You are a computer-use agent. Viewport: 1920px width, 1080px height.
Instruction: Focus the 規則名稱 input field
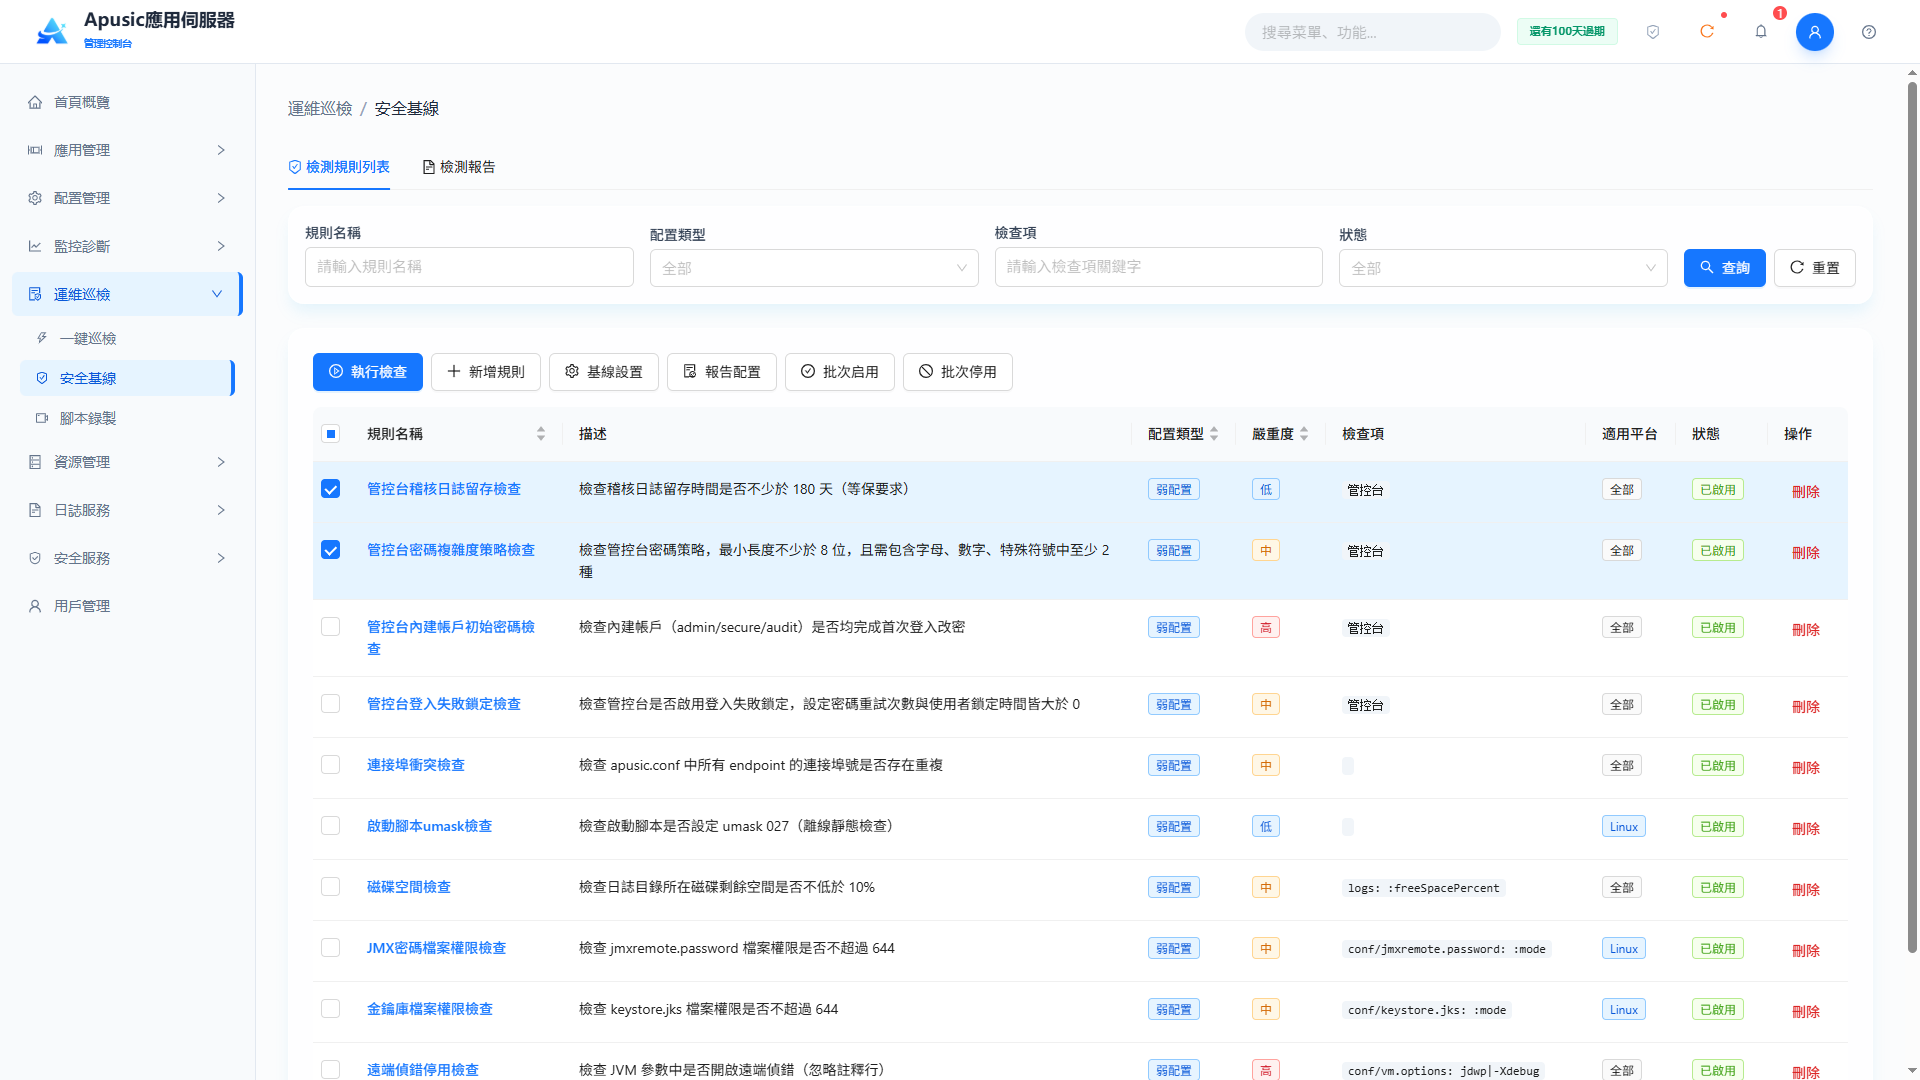pyautogui.click(x=469, y=267)
